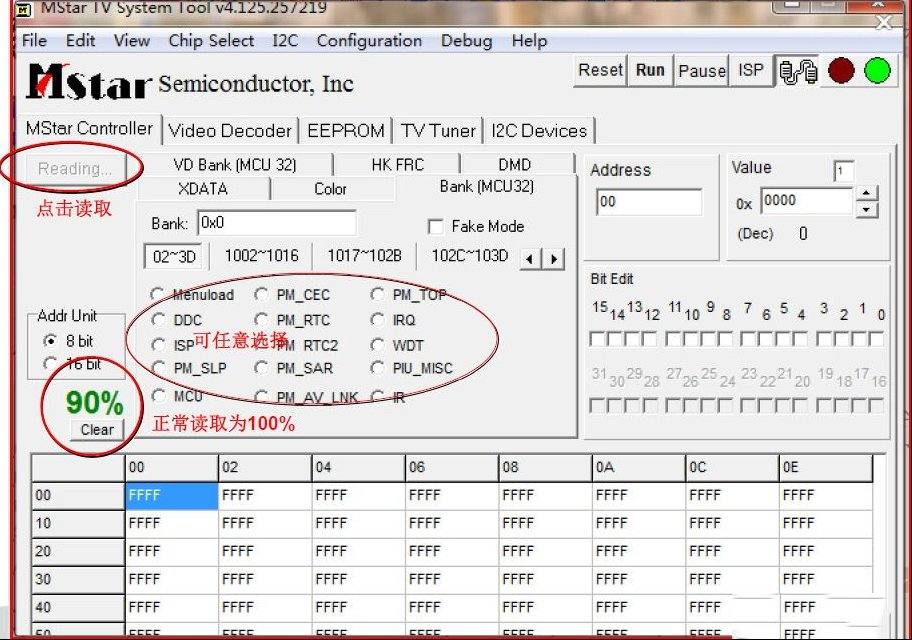Screen dimensions: 912x640
Task: Click the row header labeled 30
Action: pos(78,580)
